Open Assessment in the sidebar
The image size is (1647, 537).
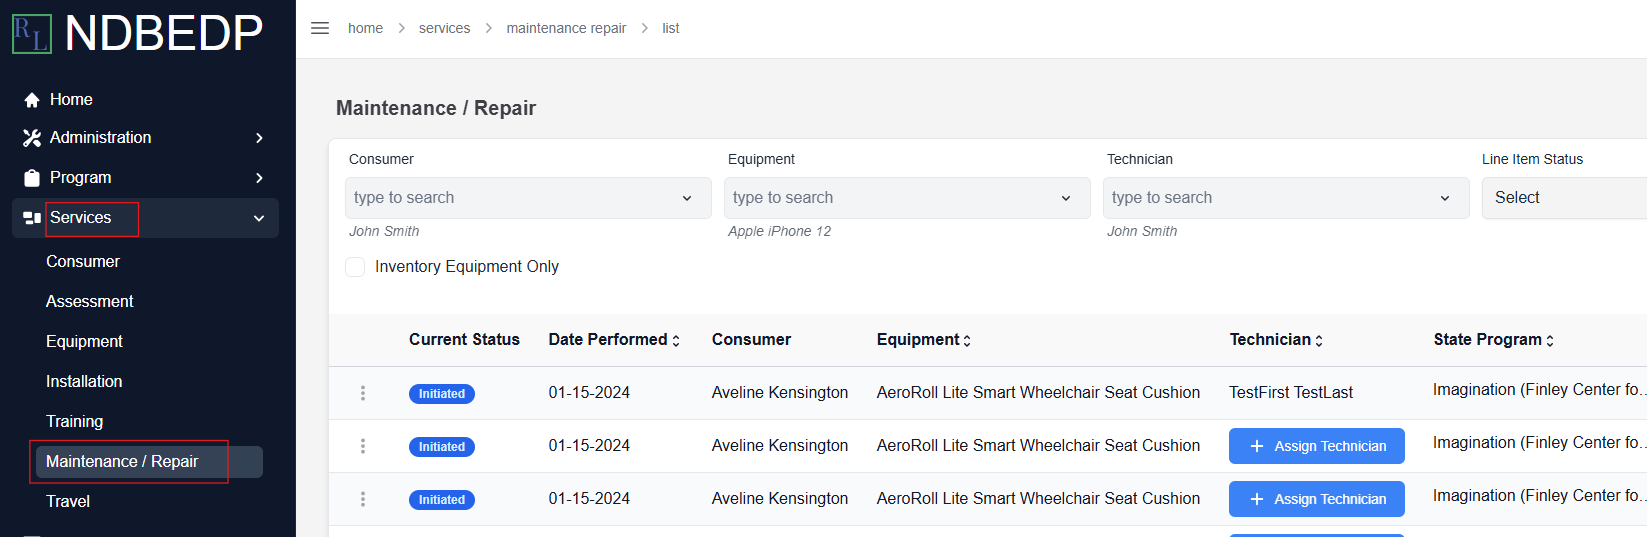(90, 302)
